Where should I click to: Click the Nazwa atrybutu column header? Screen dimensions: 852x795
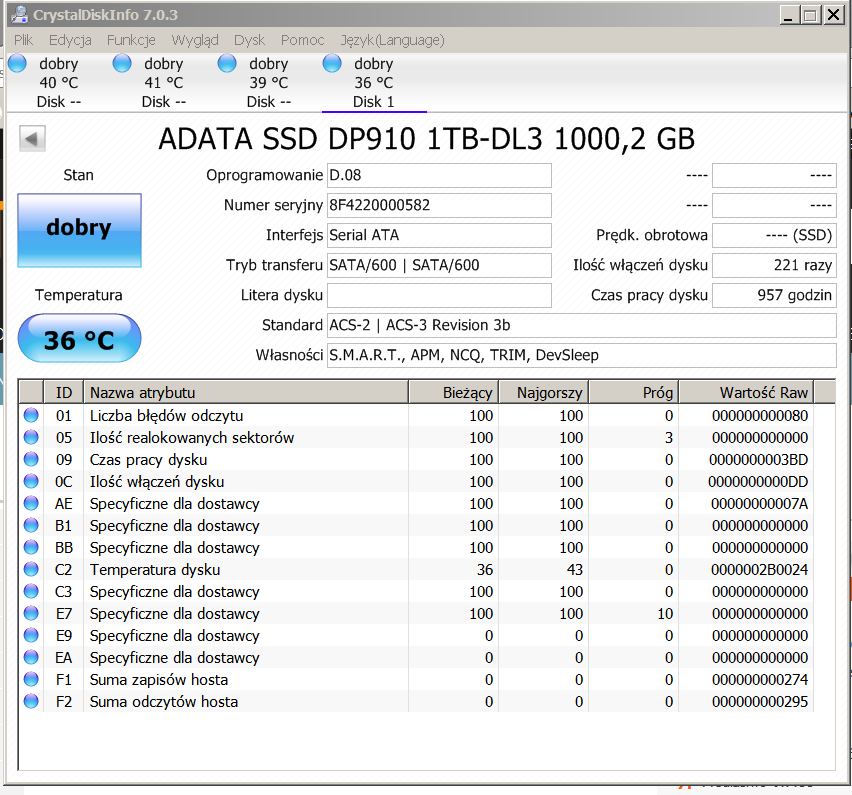tap(246, 392)
